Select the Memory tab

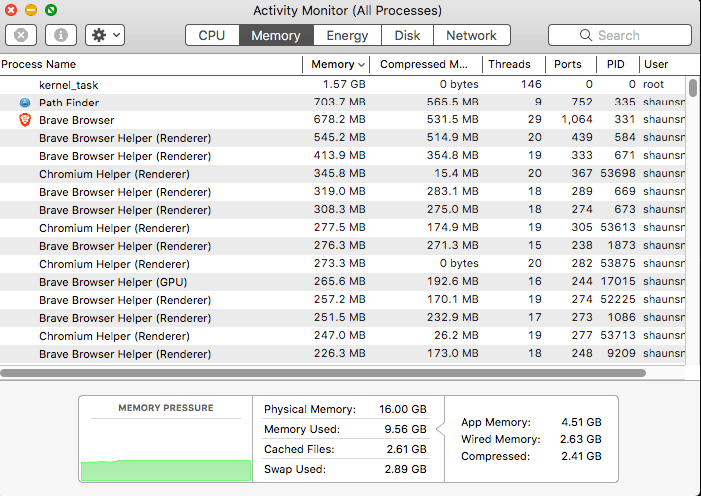pos(276,35)
